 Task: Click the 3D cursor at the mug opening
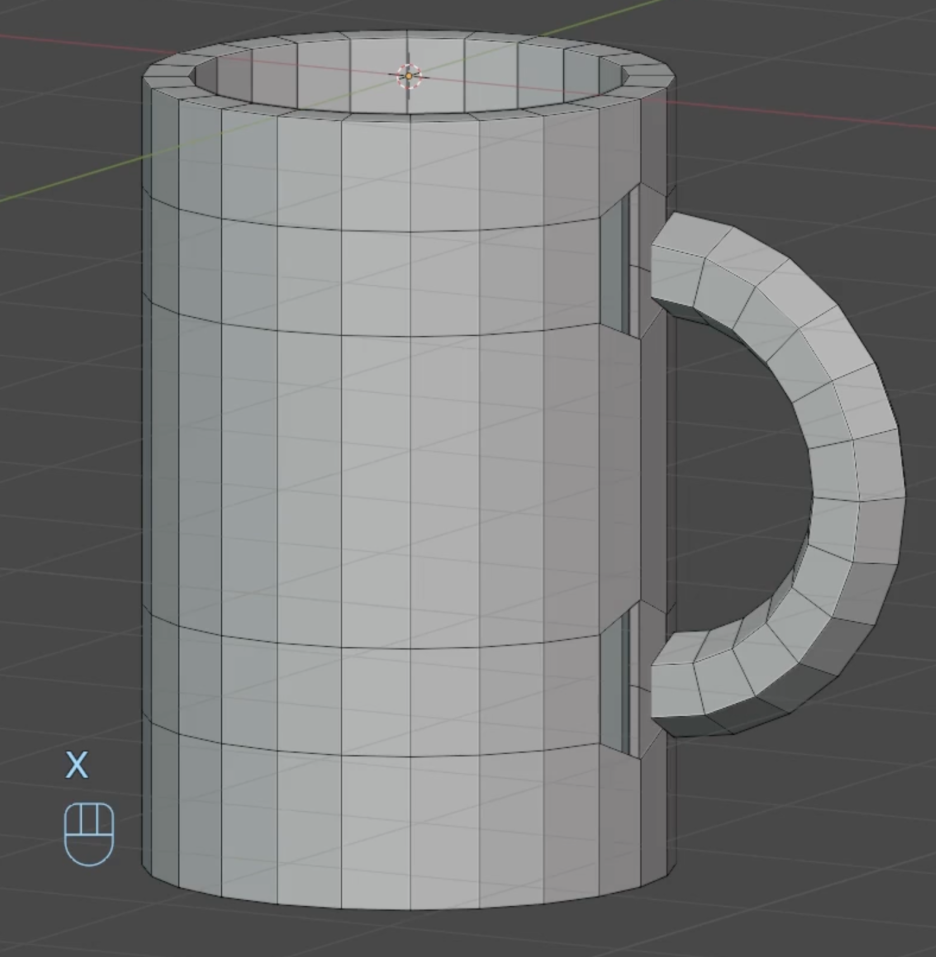click(409, 76)
